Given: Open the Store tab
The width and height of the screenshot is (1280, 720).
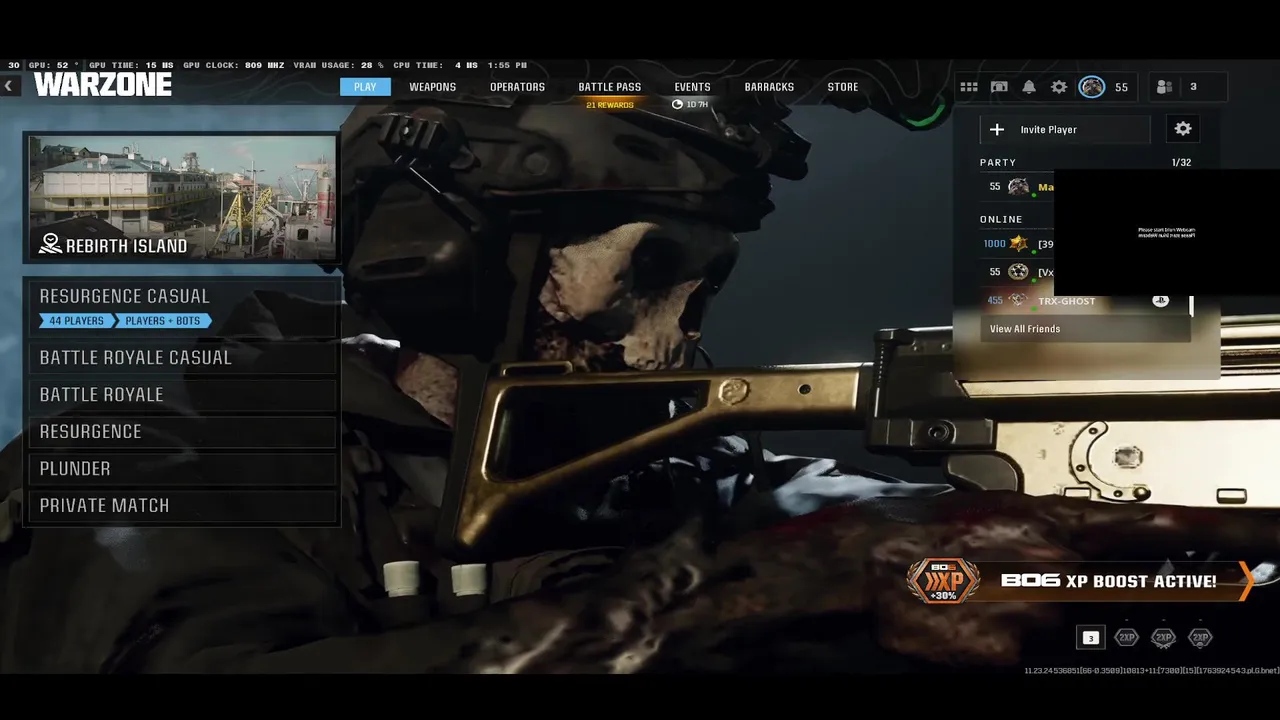Looking at the screenshot, I should (843, 87).
